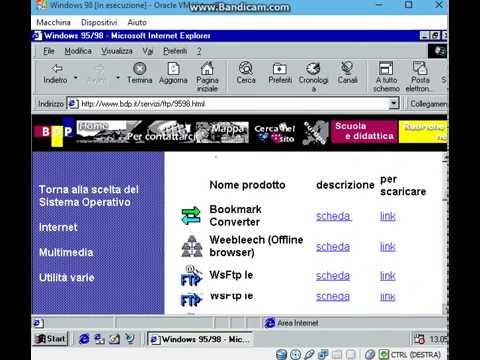Image resolution: width=480 pixels, height=360 pixels.
Task: Launch Internet Explorer from quick launch
Action: 84,339
